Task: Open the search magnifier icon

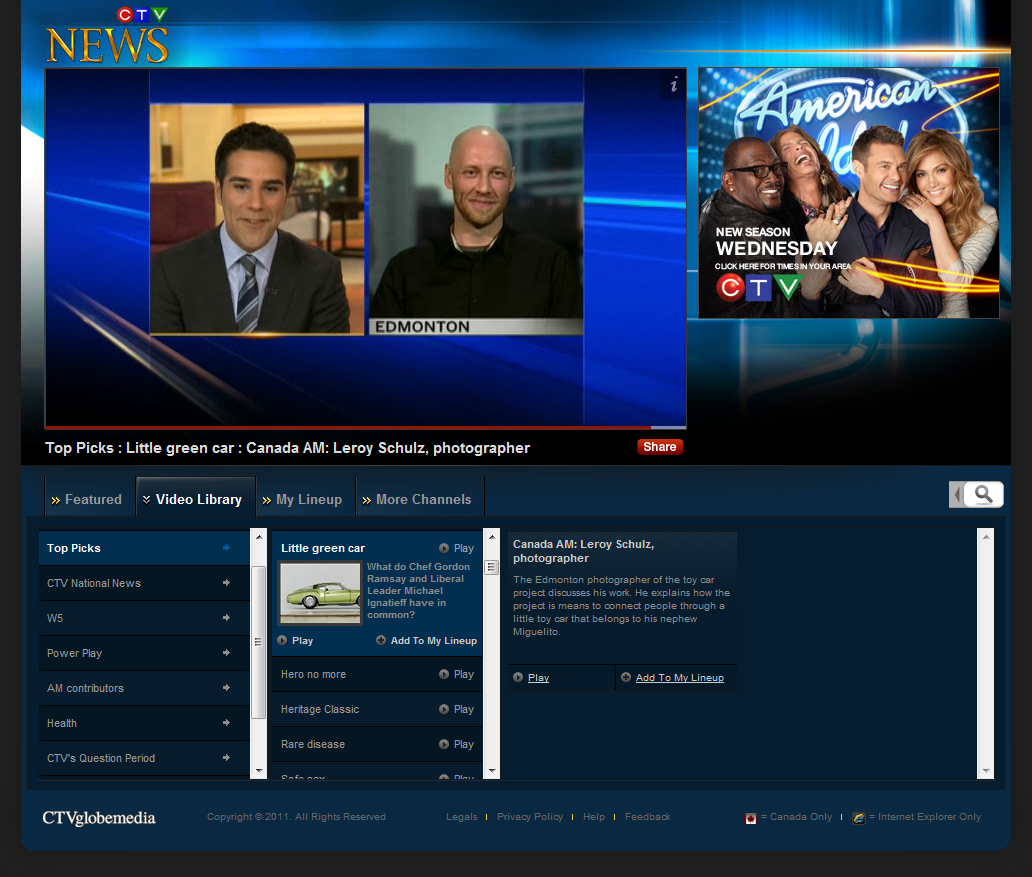Action: click(x=983, y=494)
